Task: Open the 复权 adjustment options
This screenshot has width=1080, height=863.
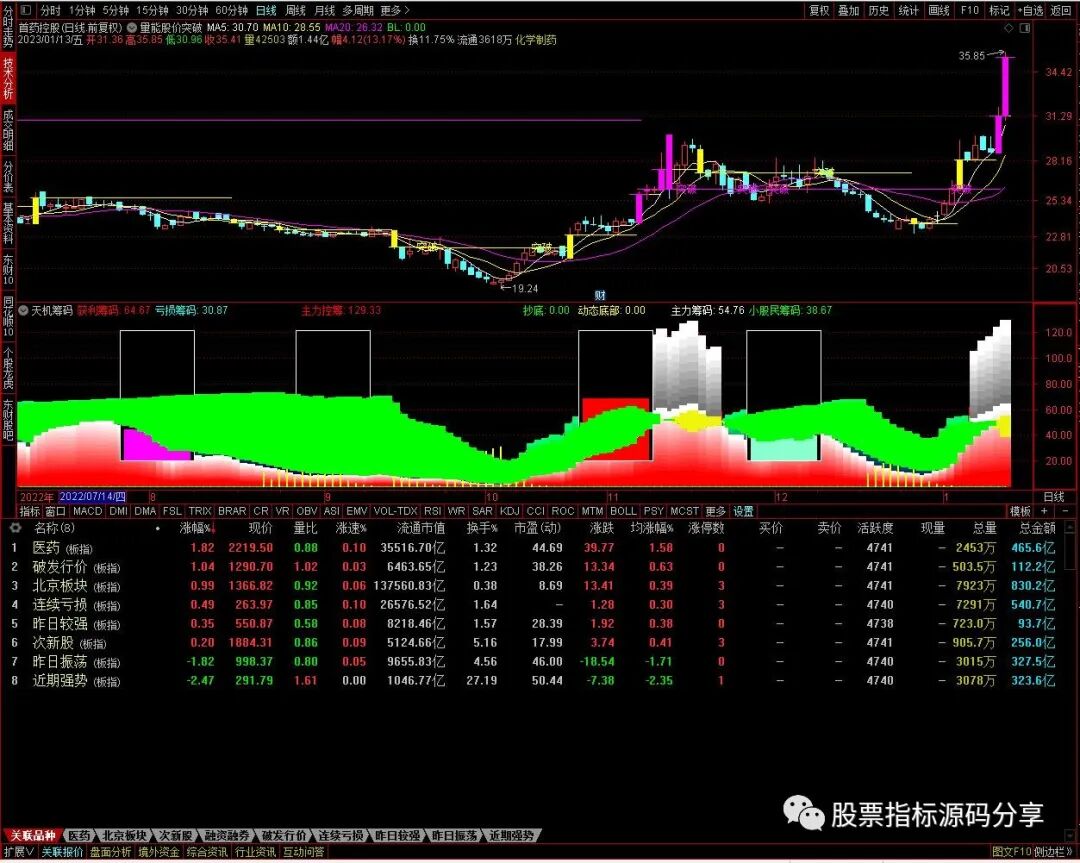Action: (819, 10)
